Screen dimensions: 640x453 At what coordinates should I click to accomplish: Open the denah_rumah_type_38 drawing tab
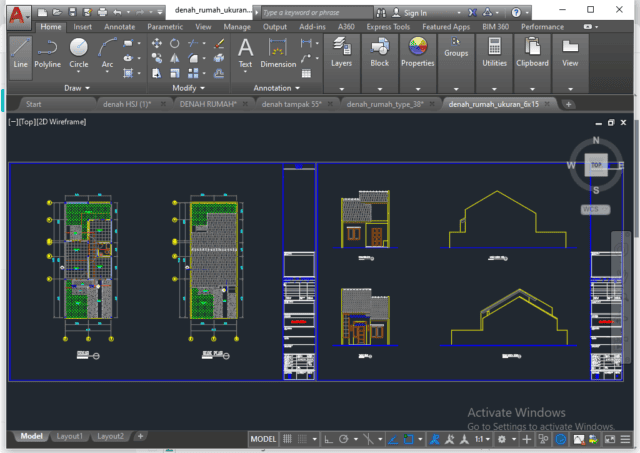coord(385,104)
